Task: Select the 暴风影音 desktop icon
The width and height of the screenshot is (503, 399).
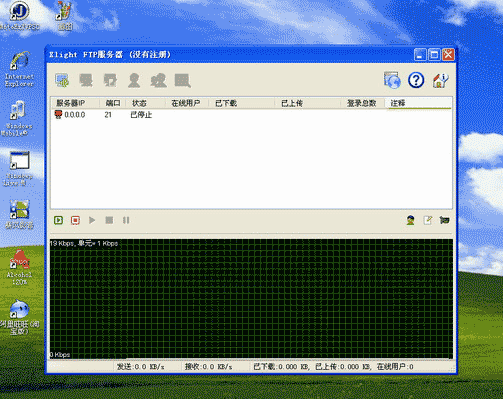Action: (x=19, y=214)
